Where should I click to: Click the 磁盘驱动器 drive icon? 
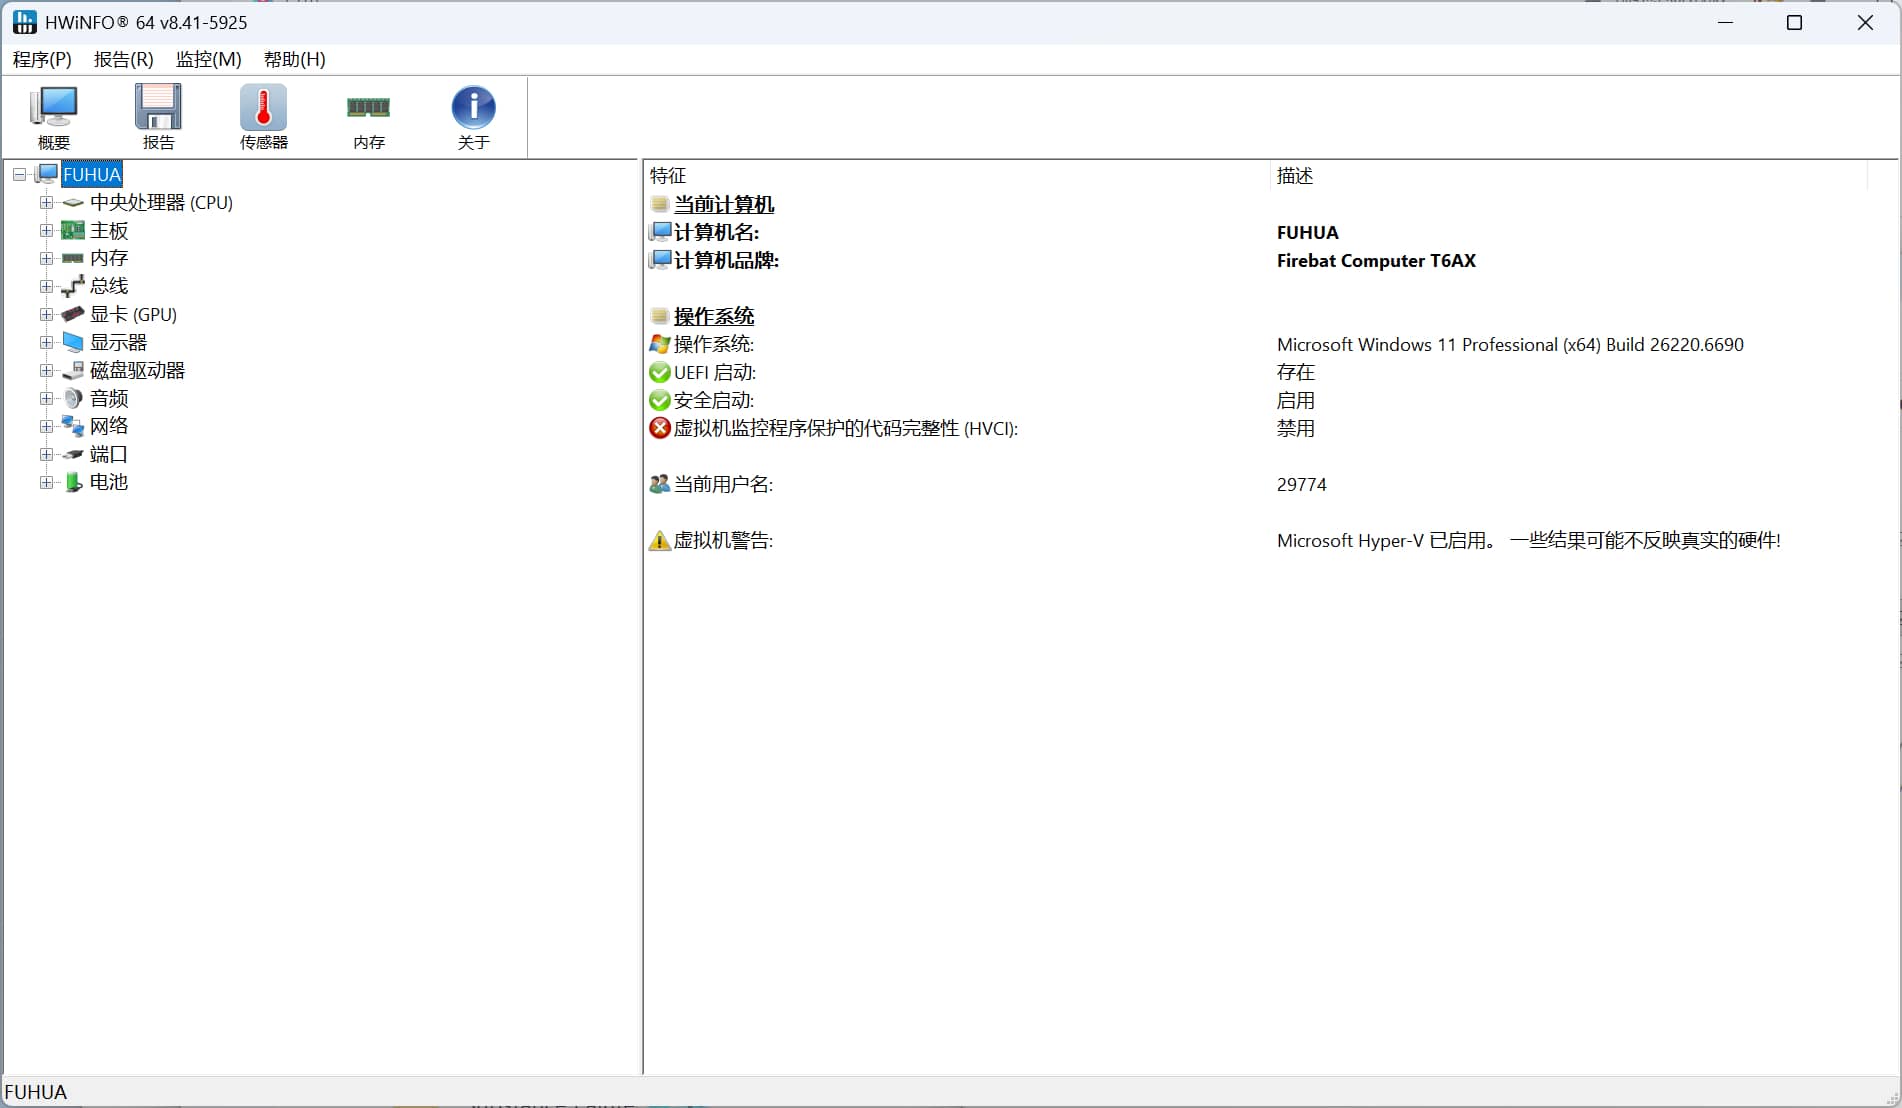coord(73,370)
